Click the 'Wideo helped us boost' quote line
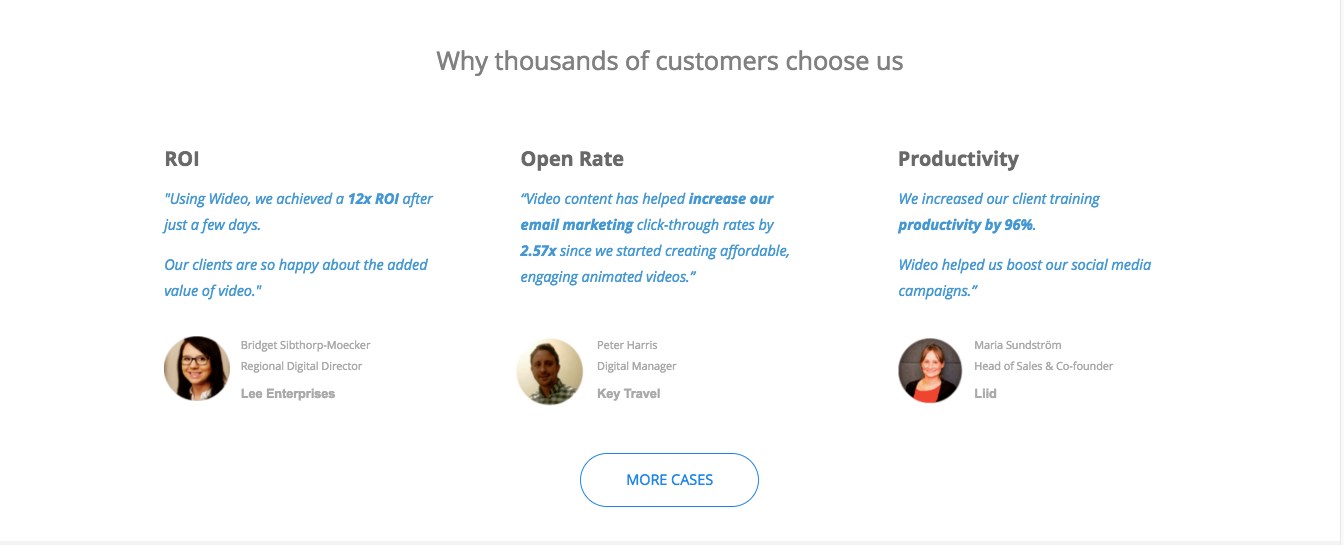Screen dimensions: 1344x545 (x=1024, y=265)
